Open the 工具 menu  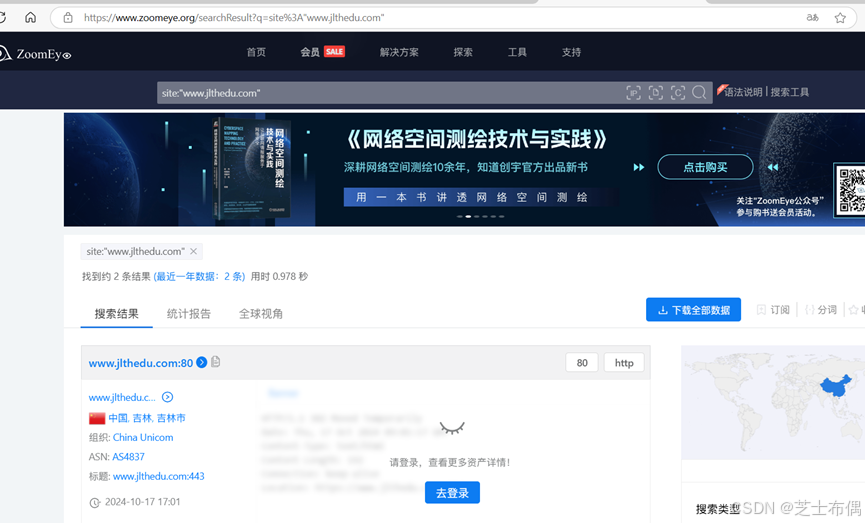(x=517, y=52)
